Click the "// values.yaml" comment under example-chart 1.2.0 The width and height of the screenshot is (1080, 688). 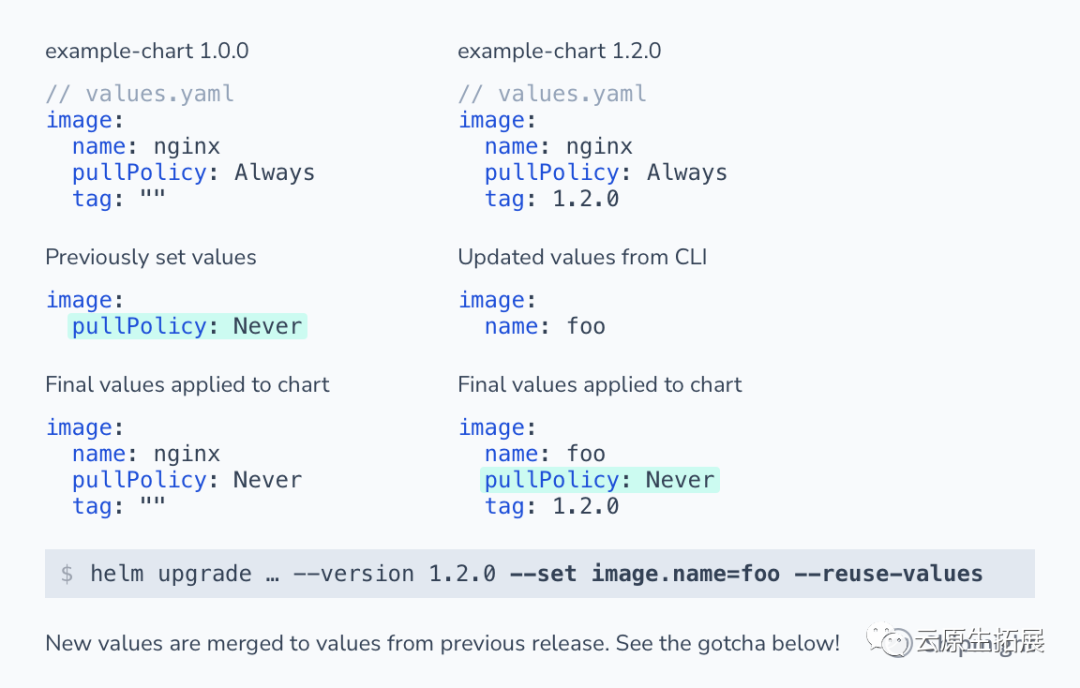[x=552, y=94]
